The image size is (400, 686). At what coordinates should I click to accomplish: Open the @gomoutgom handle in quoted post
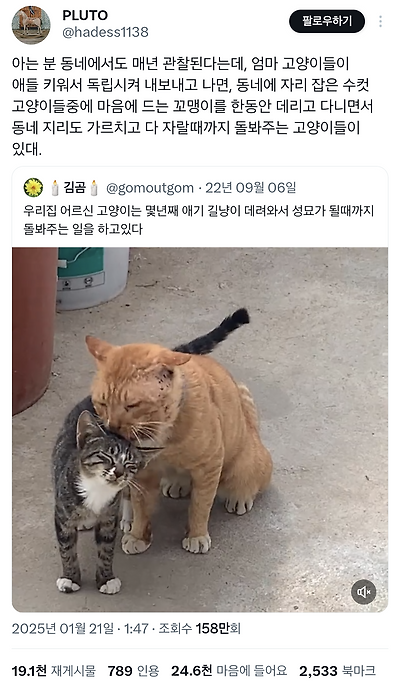[150, 188]
